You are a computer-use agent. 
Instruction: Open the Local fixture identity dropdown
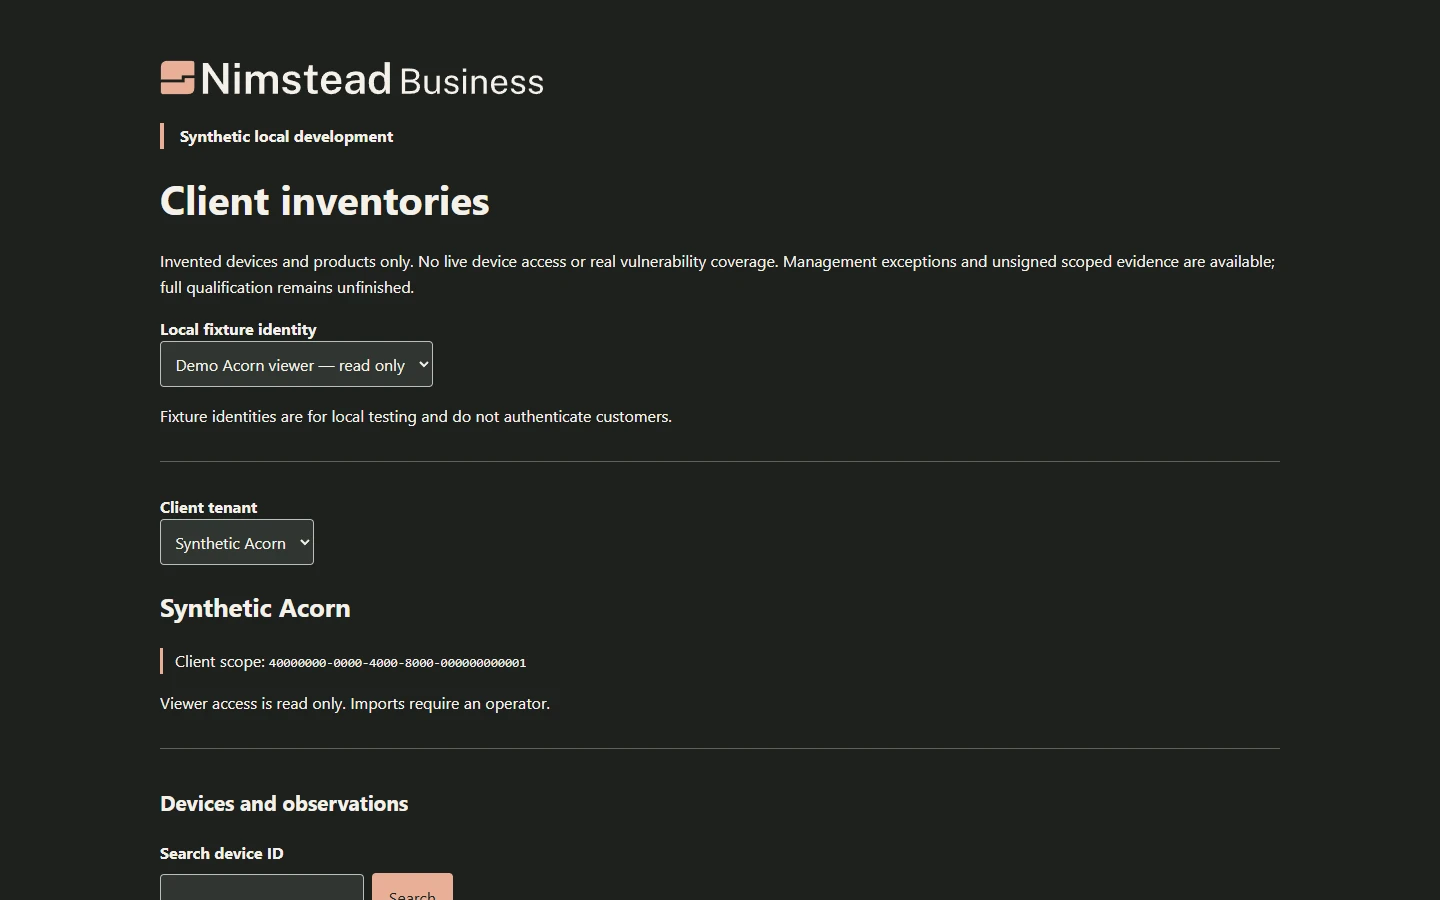click(x=296, y=364)
